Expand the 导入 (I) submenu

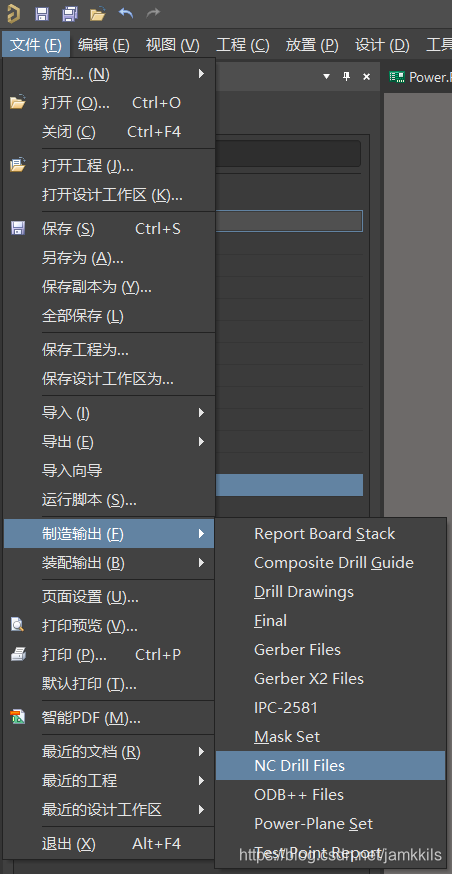click(109, 413)
